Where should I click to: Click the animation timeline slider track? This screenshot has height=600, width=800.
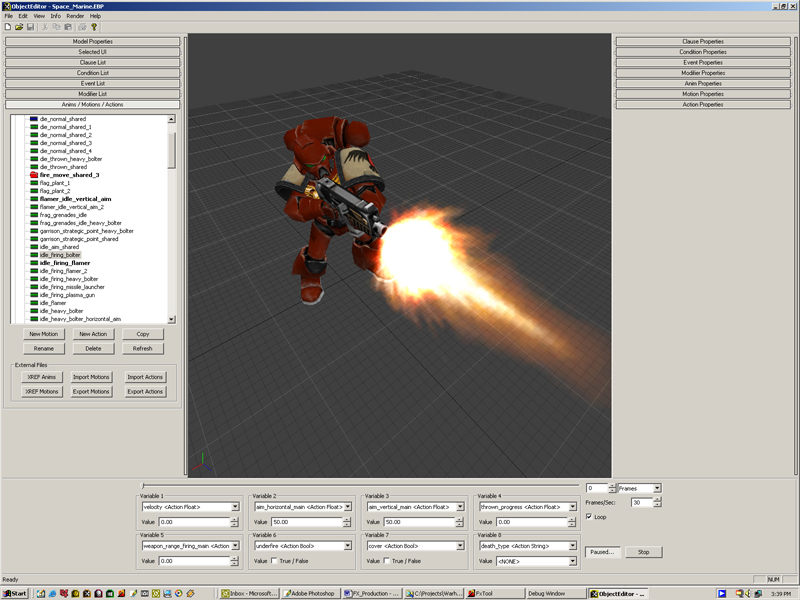(360, 487)
